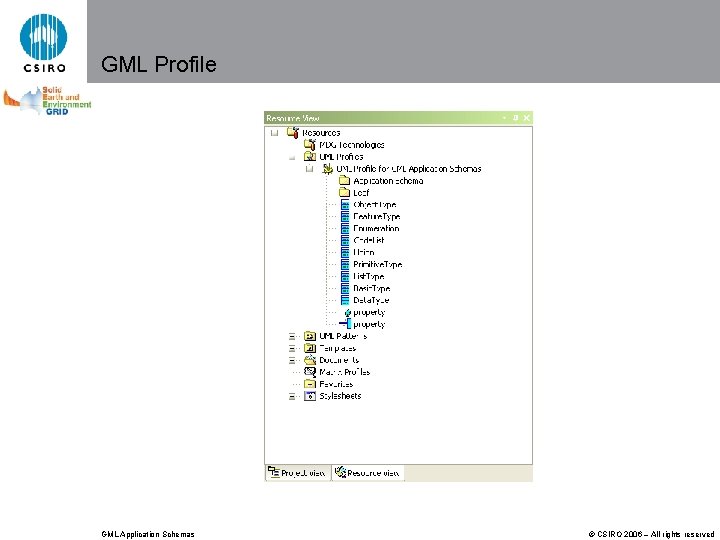Expand the Stylesheets node

(292, 396)
